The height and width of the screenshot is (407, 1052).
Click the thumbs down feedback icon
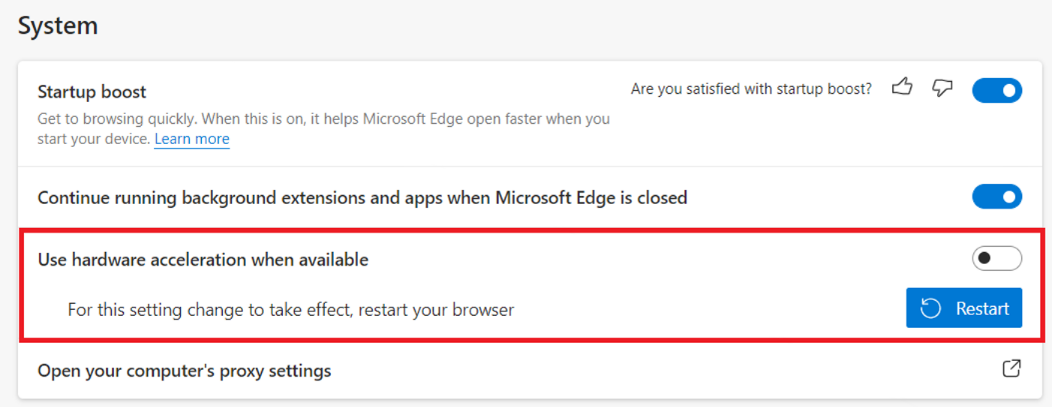click(942, 88)
